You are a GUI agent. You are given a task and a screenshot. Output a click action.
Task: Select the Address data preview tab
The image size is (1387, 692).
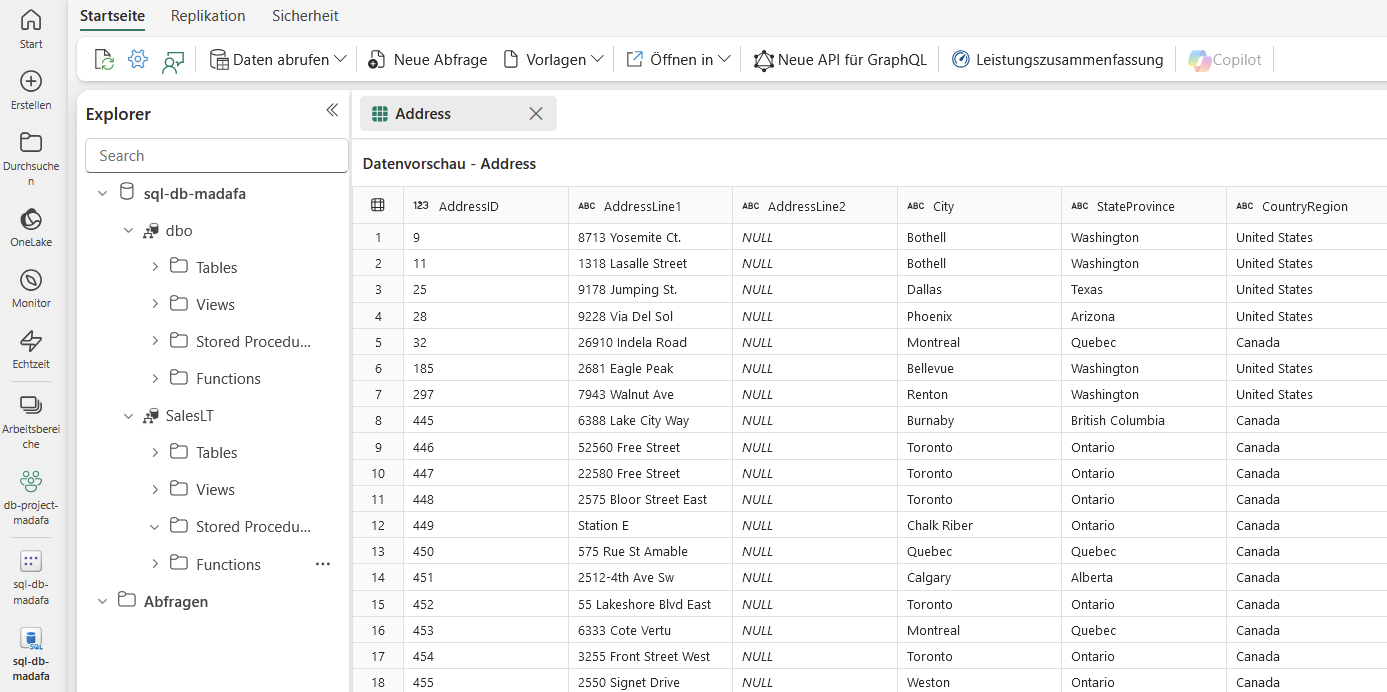[x=458, y=114]
